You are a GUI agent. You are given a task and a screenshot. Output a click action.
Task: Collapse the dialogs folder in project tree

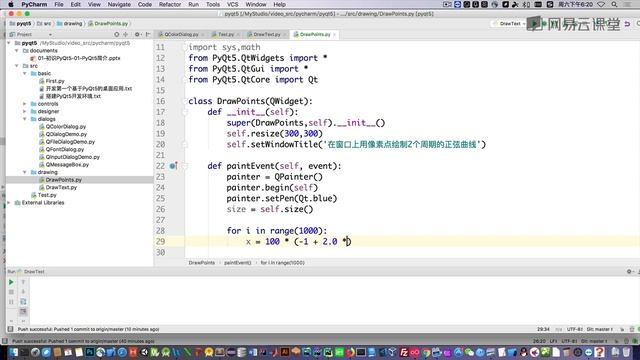click(x=24, y=119)
